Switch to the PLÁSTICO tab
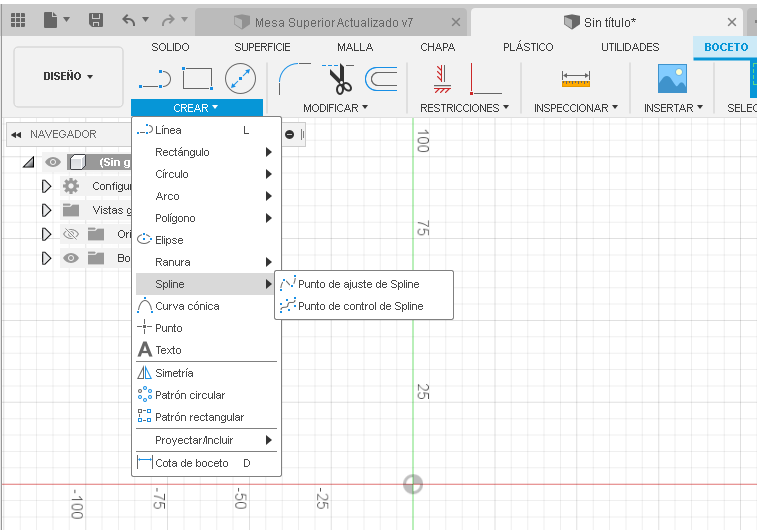757x530 pixels. (528, 47)
